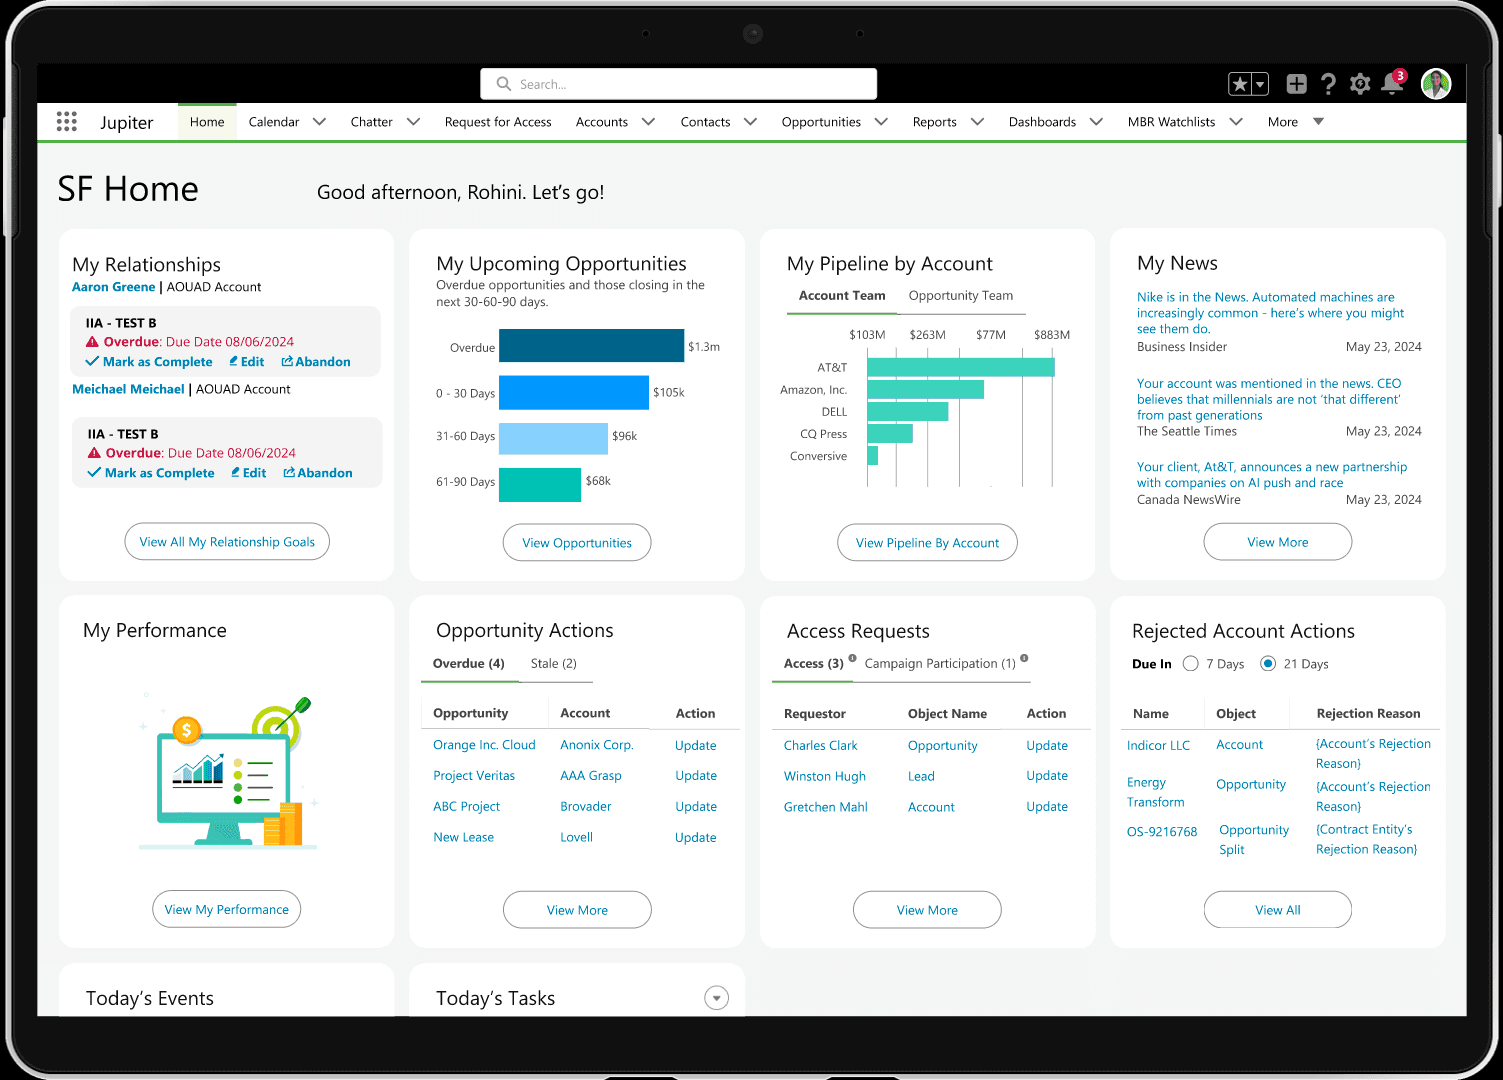
Task: Abandon Meichael Meichael's IIA - TEST B goal
Action: (318, 473)
